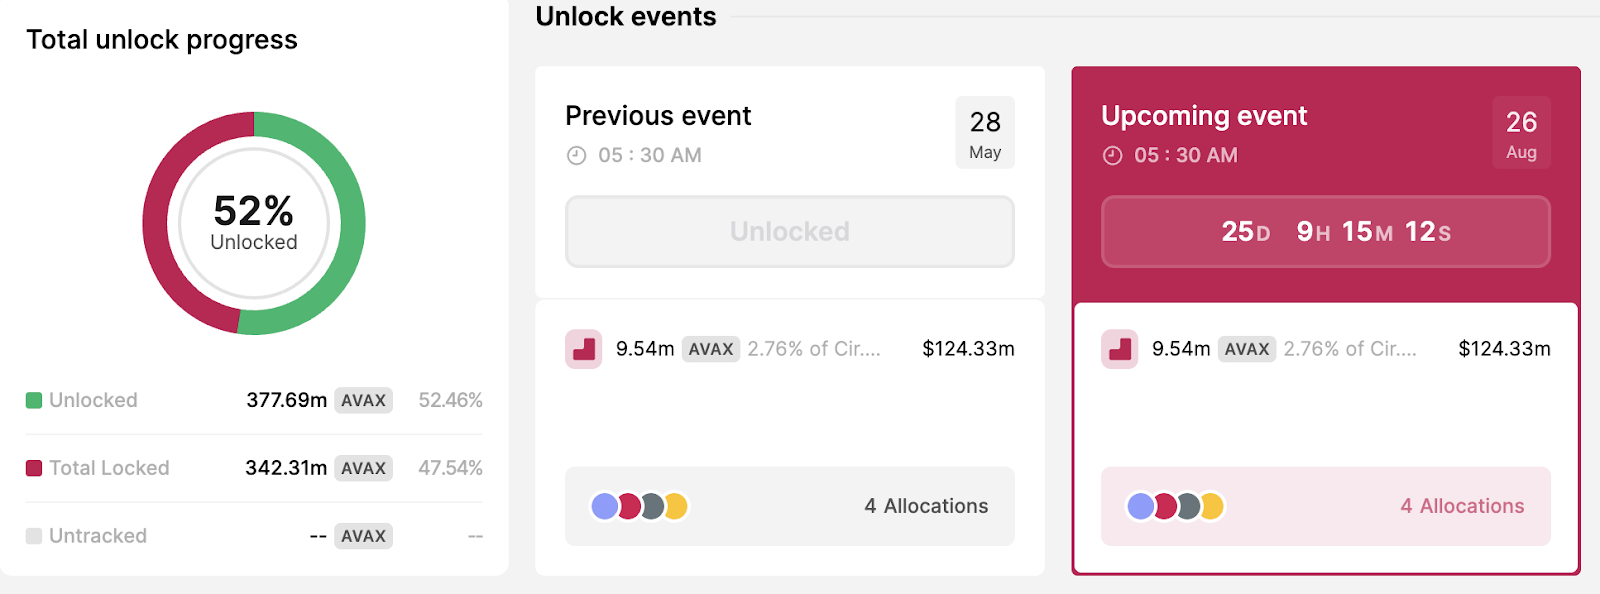Click the clock icon in Previous event card

[576, 156]
